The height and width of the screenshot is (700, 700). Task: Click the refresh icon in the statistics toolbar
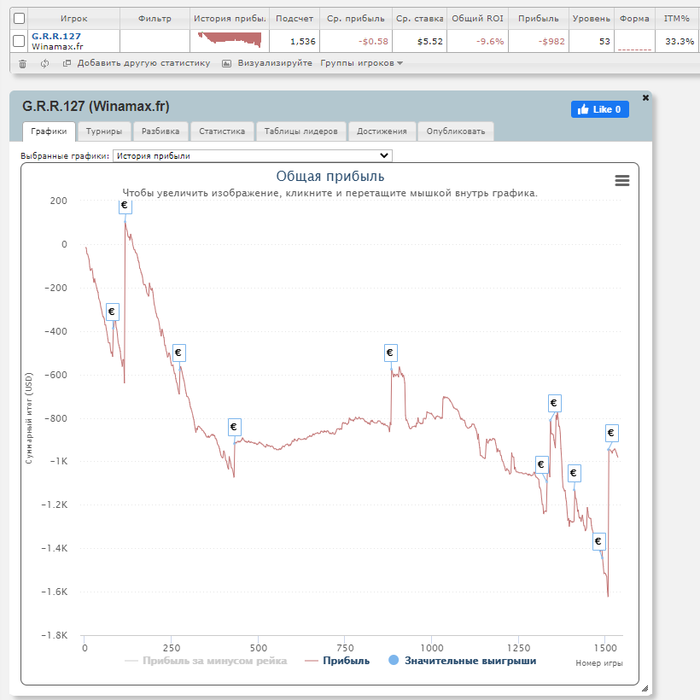45,64
